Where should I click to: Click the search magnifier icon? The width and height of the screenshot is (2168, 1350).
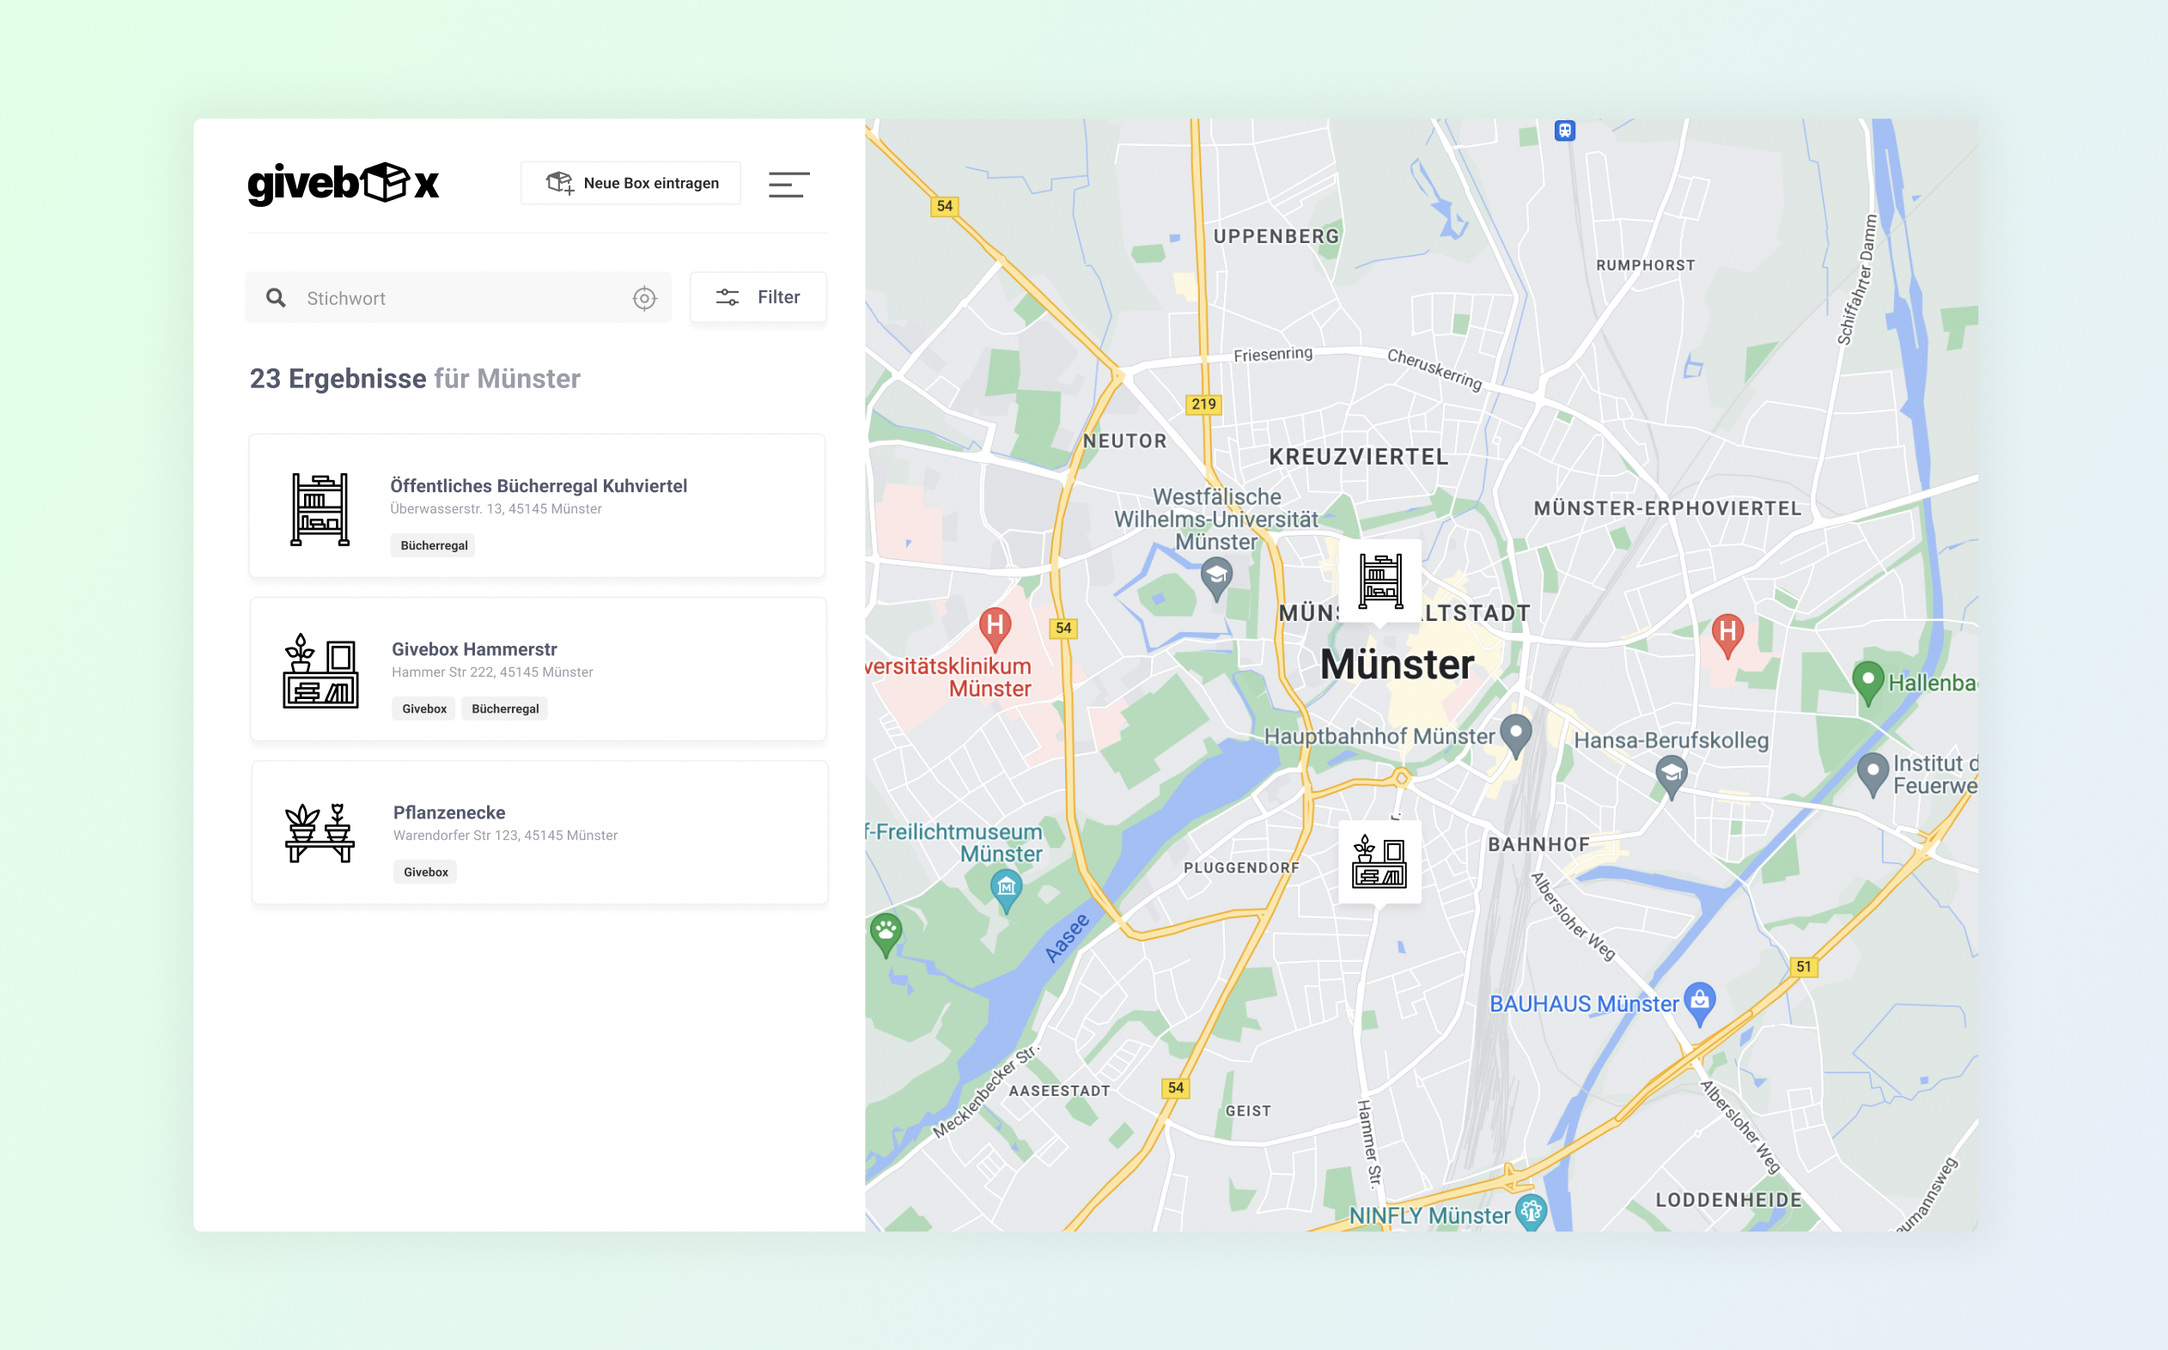[x=276, y=298]
